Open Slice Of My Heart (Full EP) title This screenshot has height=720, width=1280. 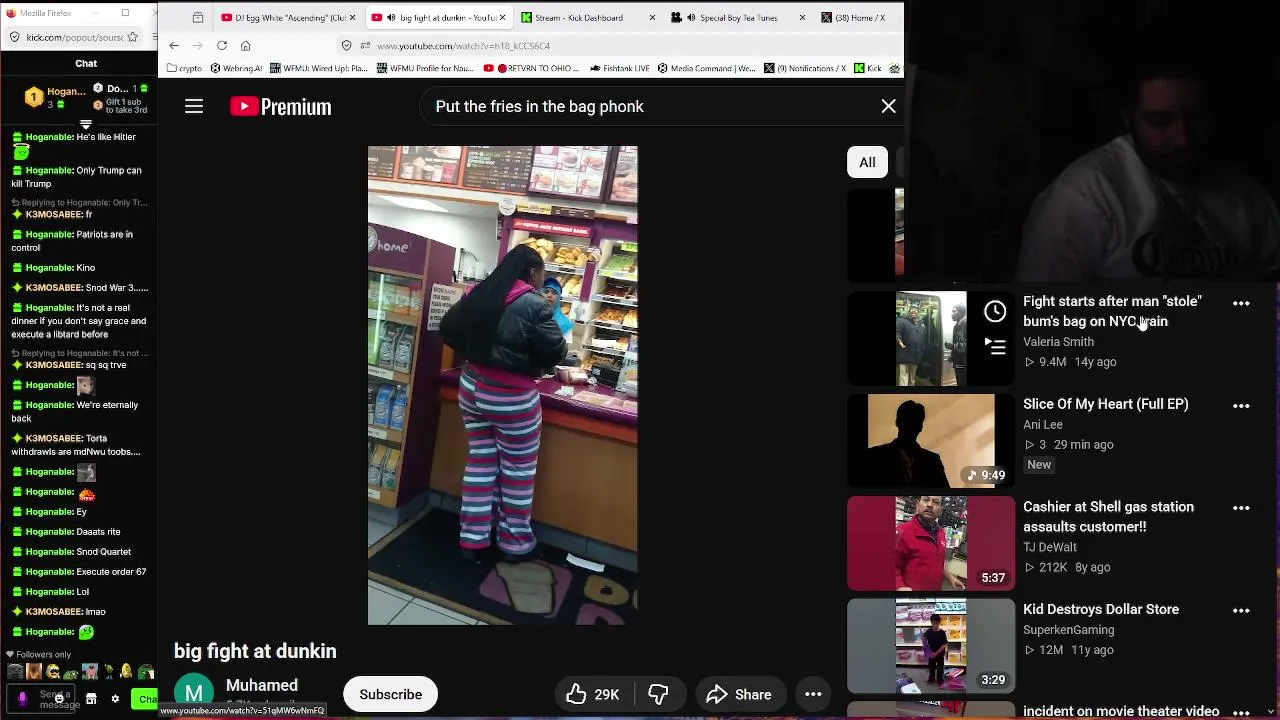(1106, 404)
